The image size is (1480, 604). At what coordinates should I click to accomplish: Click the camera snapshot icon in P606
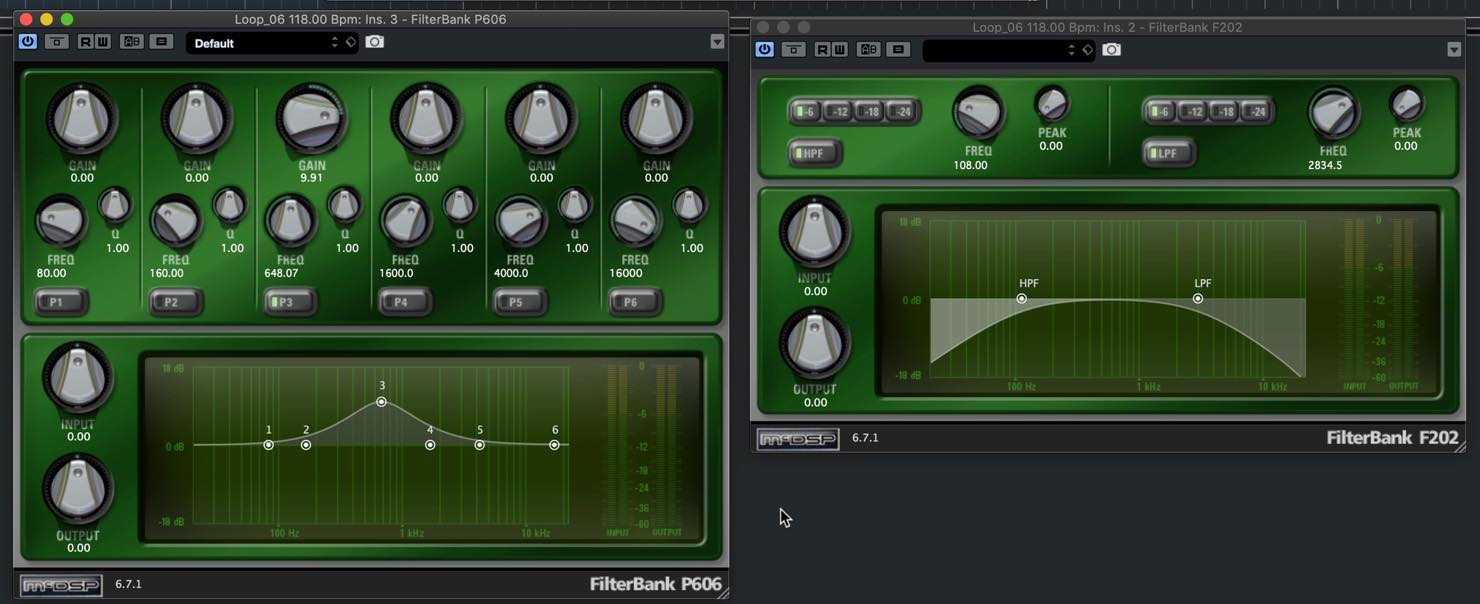coord(374,42)
